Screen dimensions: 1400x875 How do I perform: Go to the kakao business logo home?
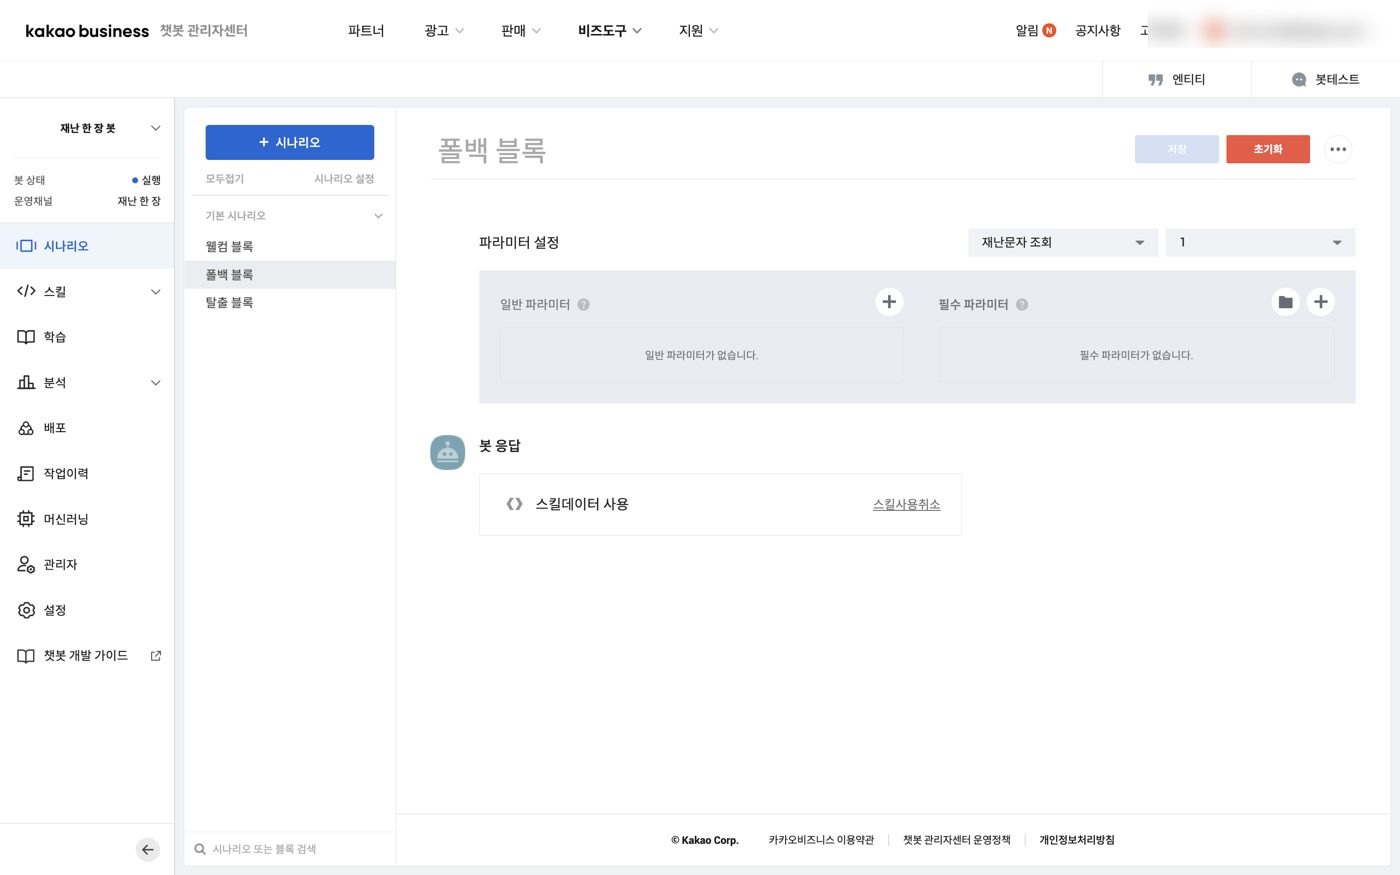pos(87,31)
